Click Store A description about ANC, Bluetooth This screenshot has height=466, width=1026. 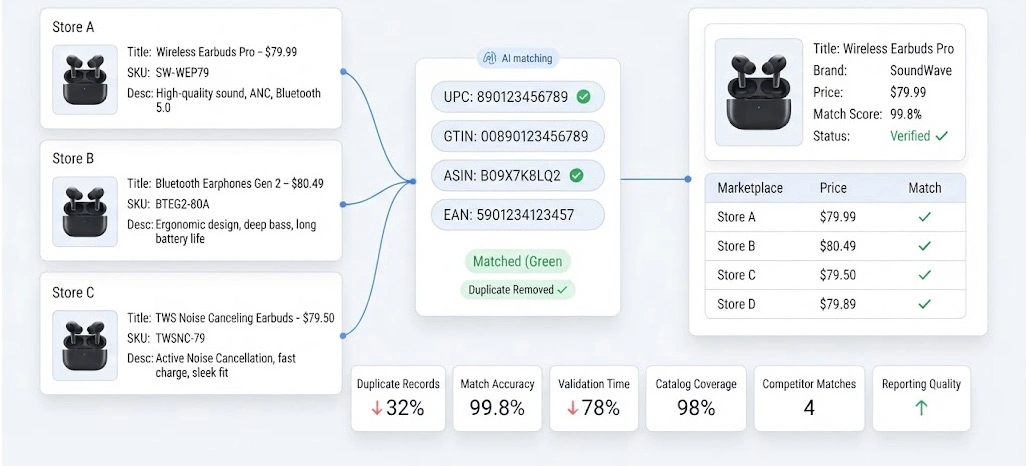coord(238,100)
